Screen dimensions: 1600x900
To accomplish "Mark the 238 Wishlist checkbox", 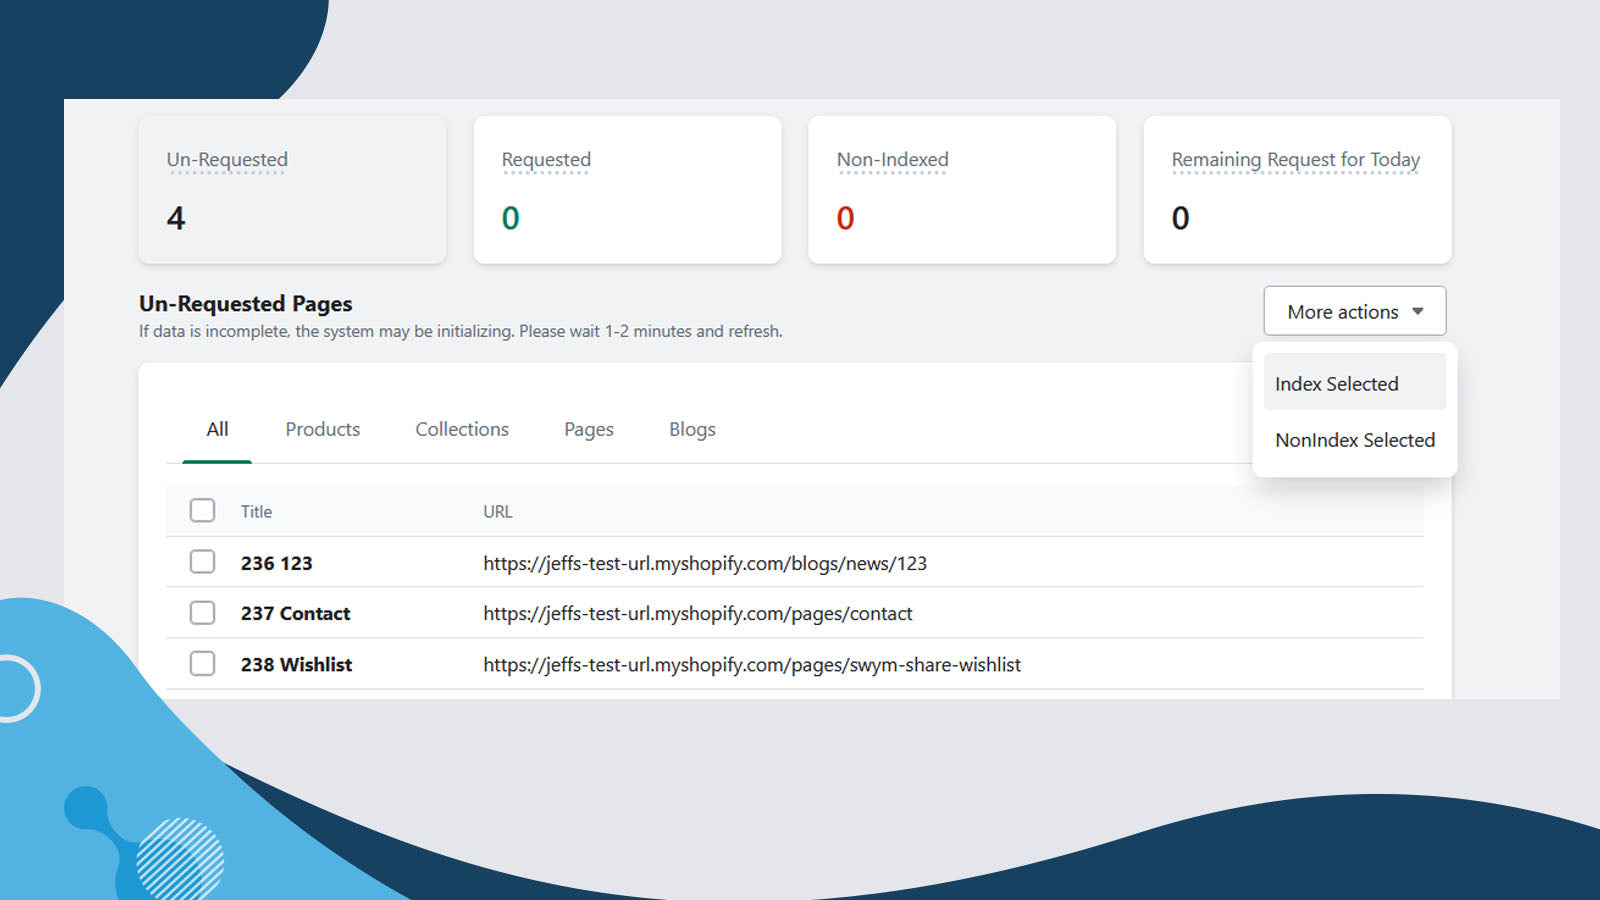I will coord(203,664).
